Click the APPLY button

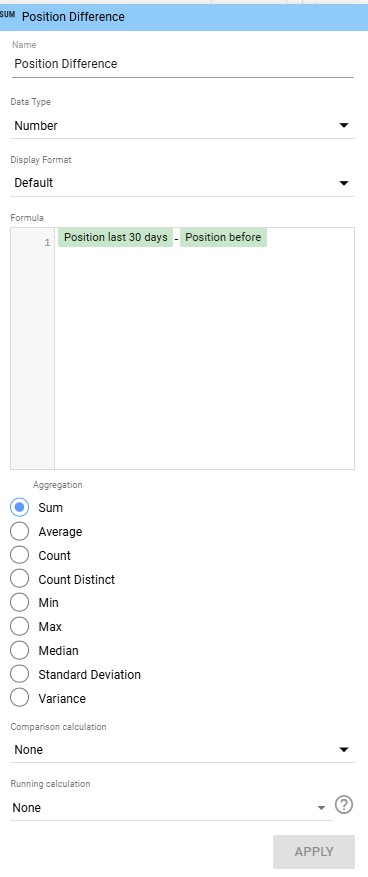(x=314, y=852)
